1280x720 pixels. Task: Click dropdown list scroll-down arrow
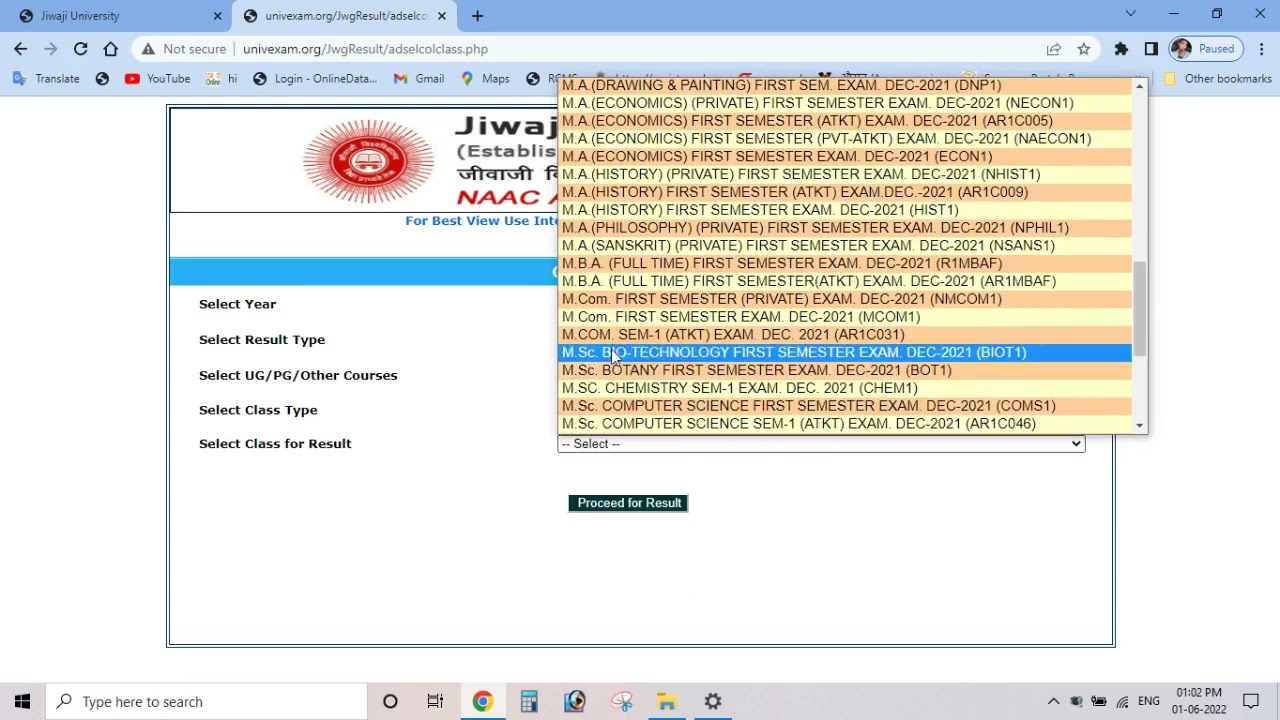pos(1139,425)
